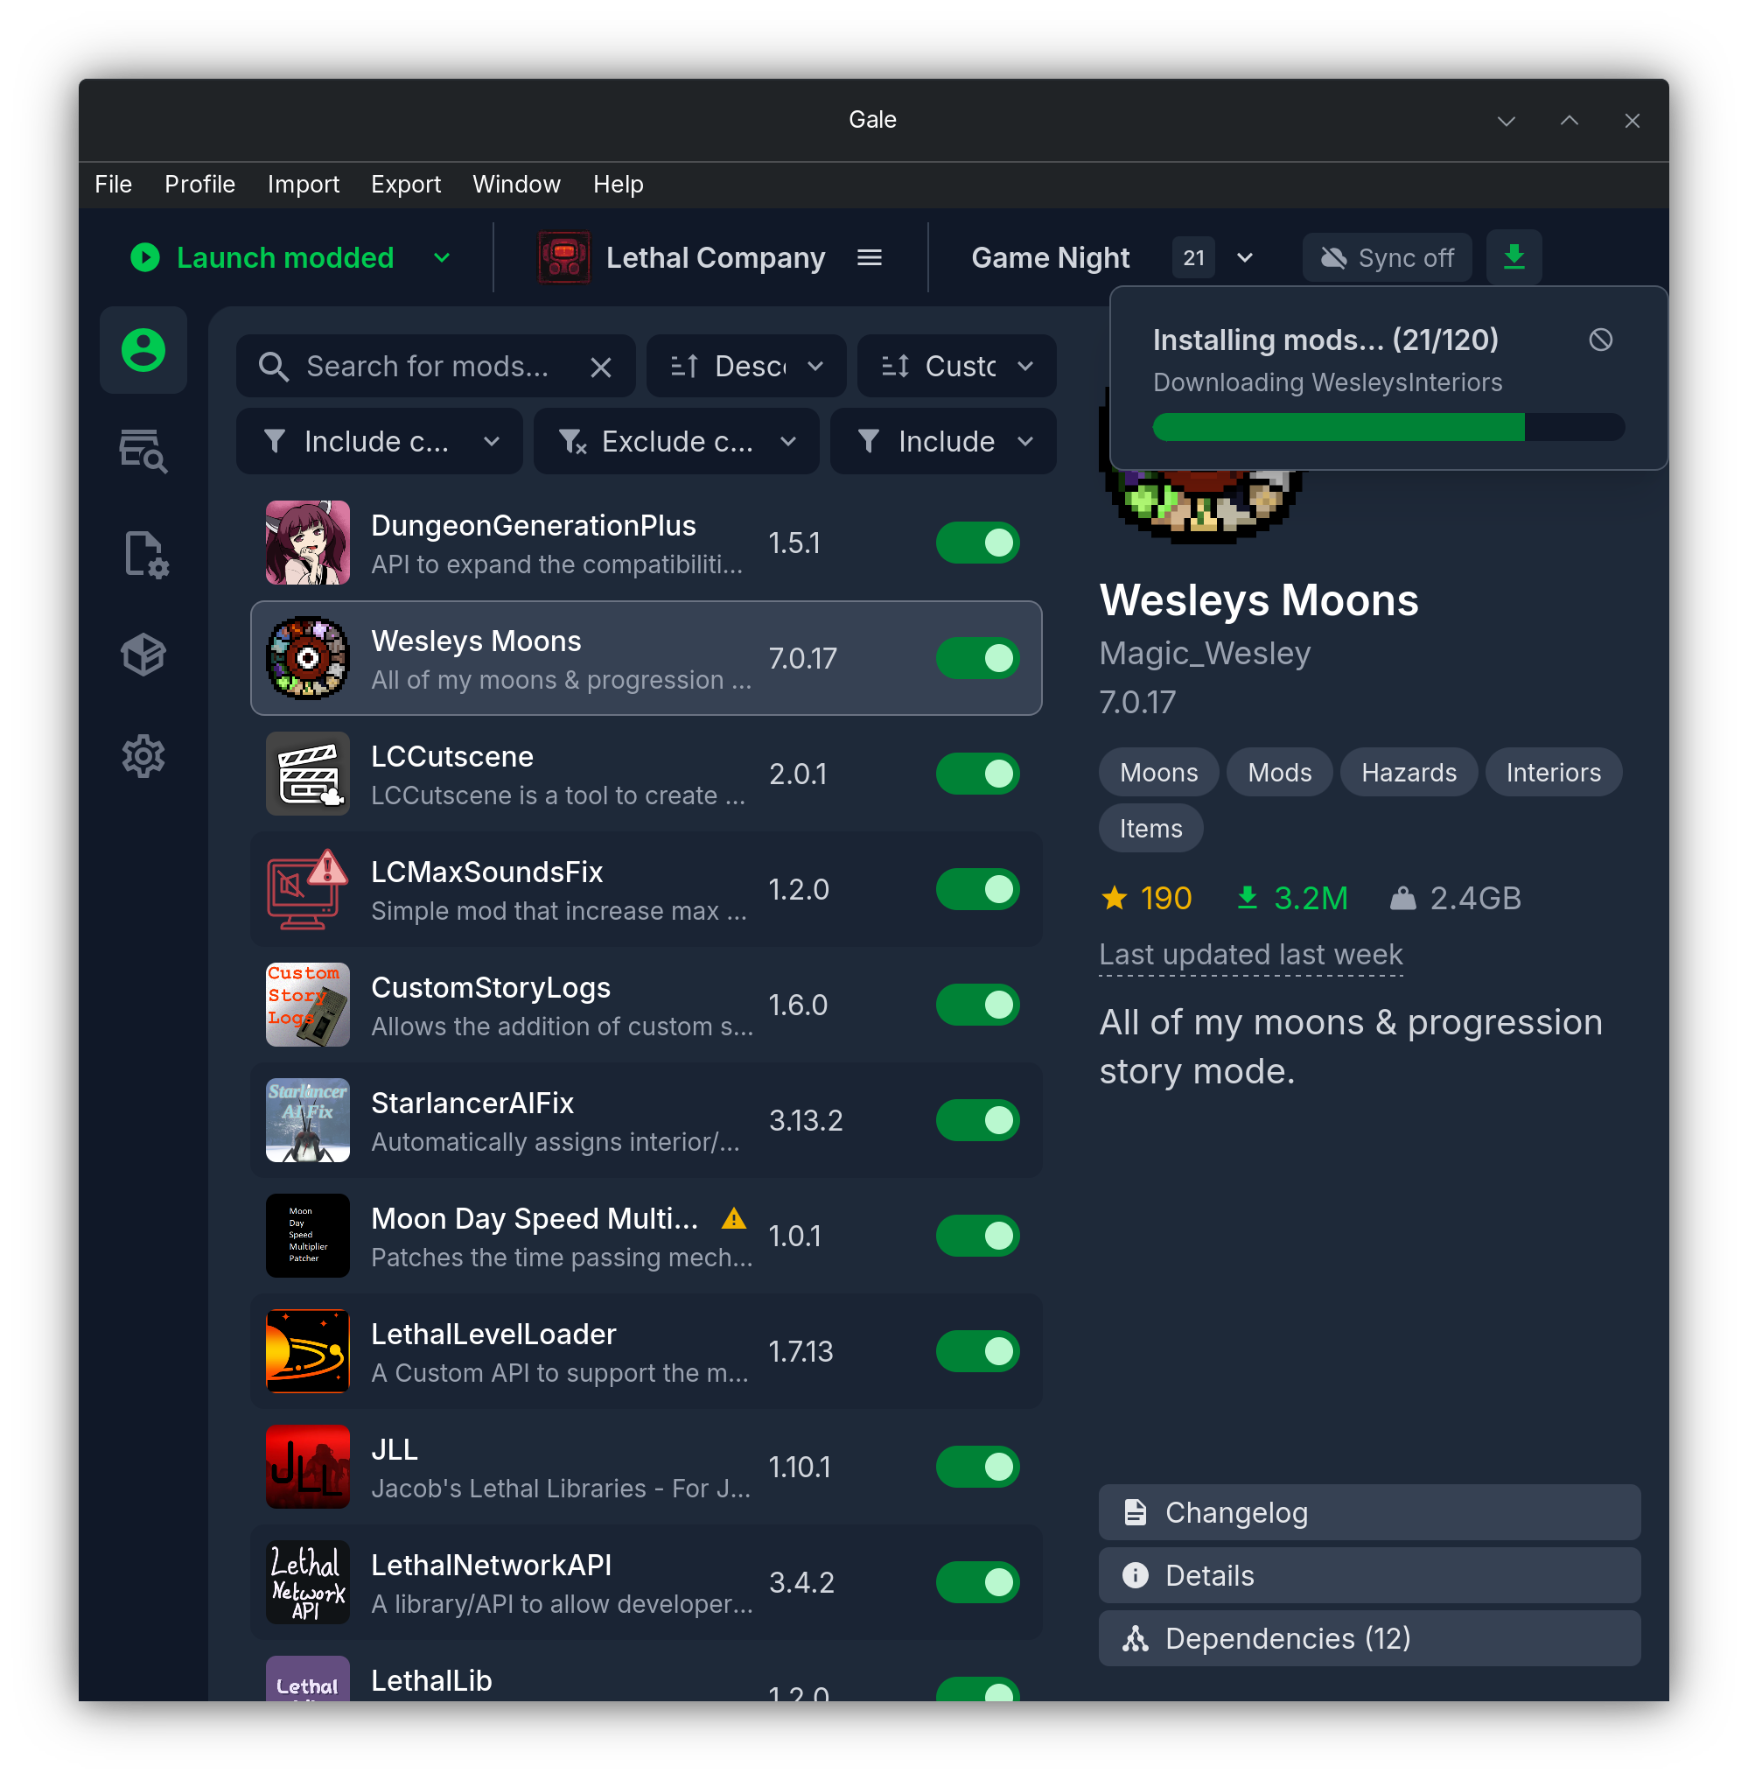Click the Search for mods field
This screenshot has width=1748, height=1780.
click(435, 367)
